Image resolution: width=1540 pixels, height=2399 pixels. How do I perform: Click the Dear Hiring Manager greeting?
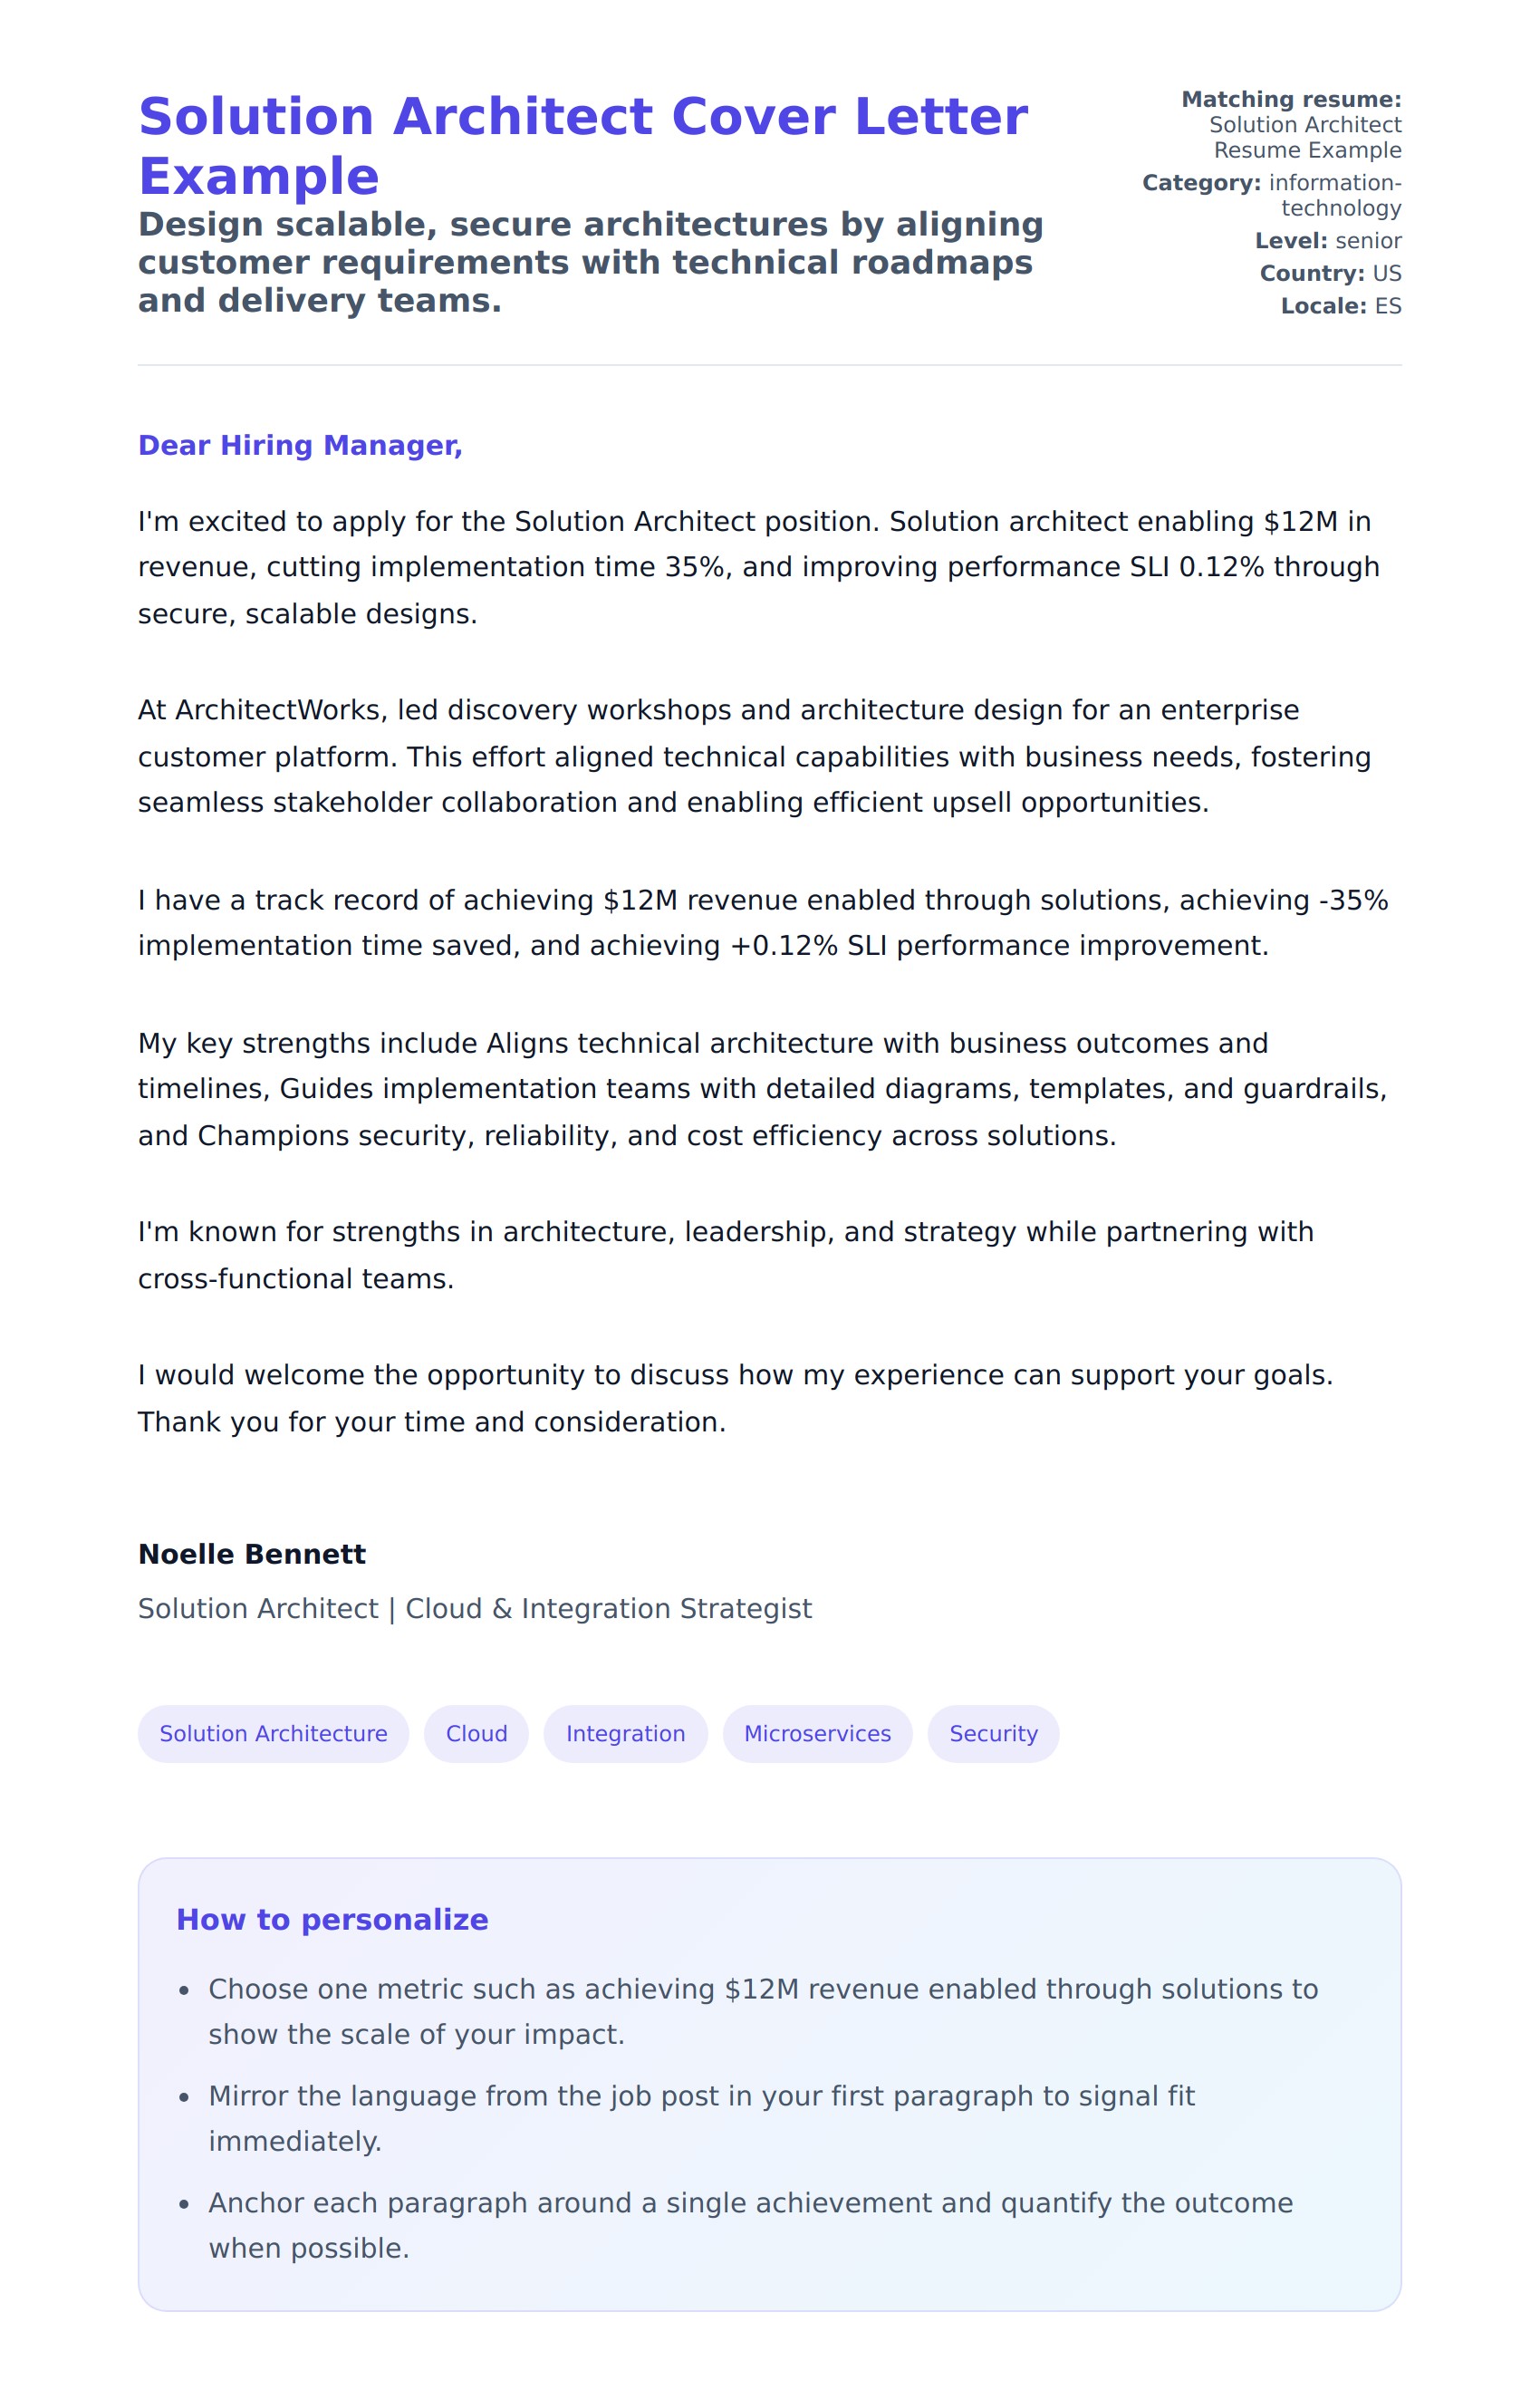300,446
